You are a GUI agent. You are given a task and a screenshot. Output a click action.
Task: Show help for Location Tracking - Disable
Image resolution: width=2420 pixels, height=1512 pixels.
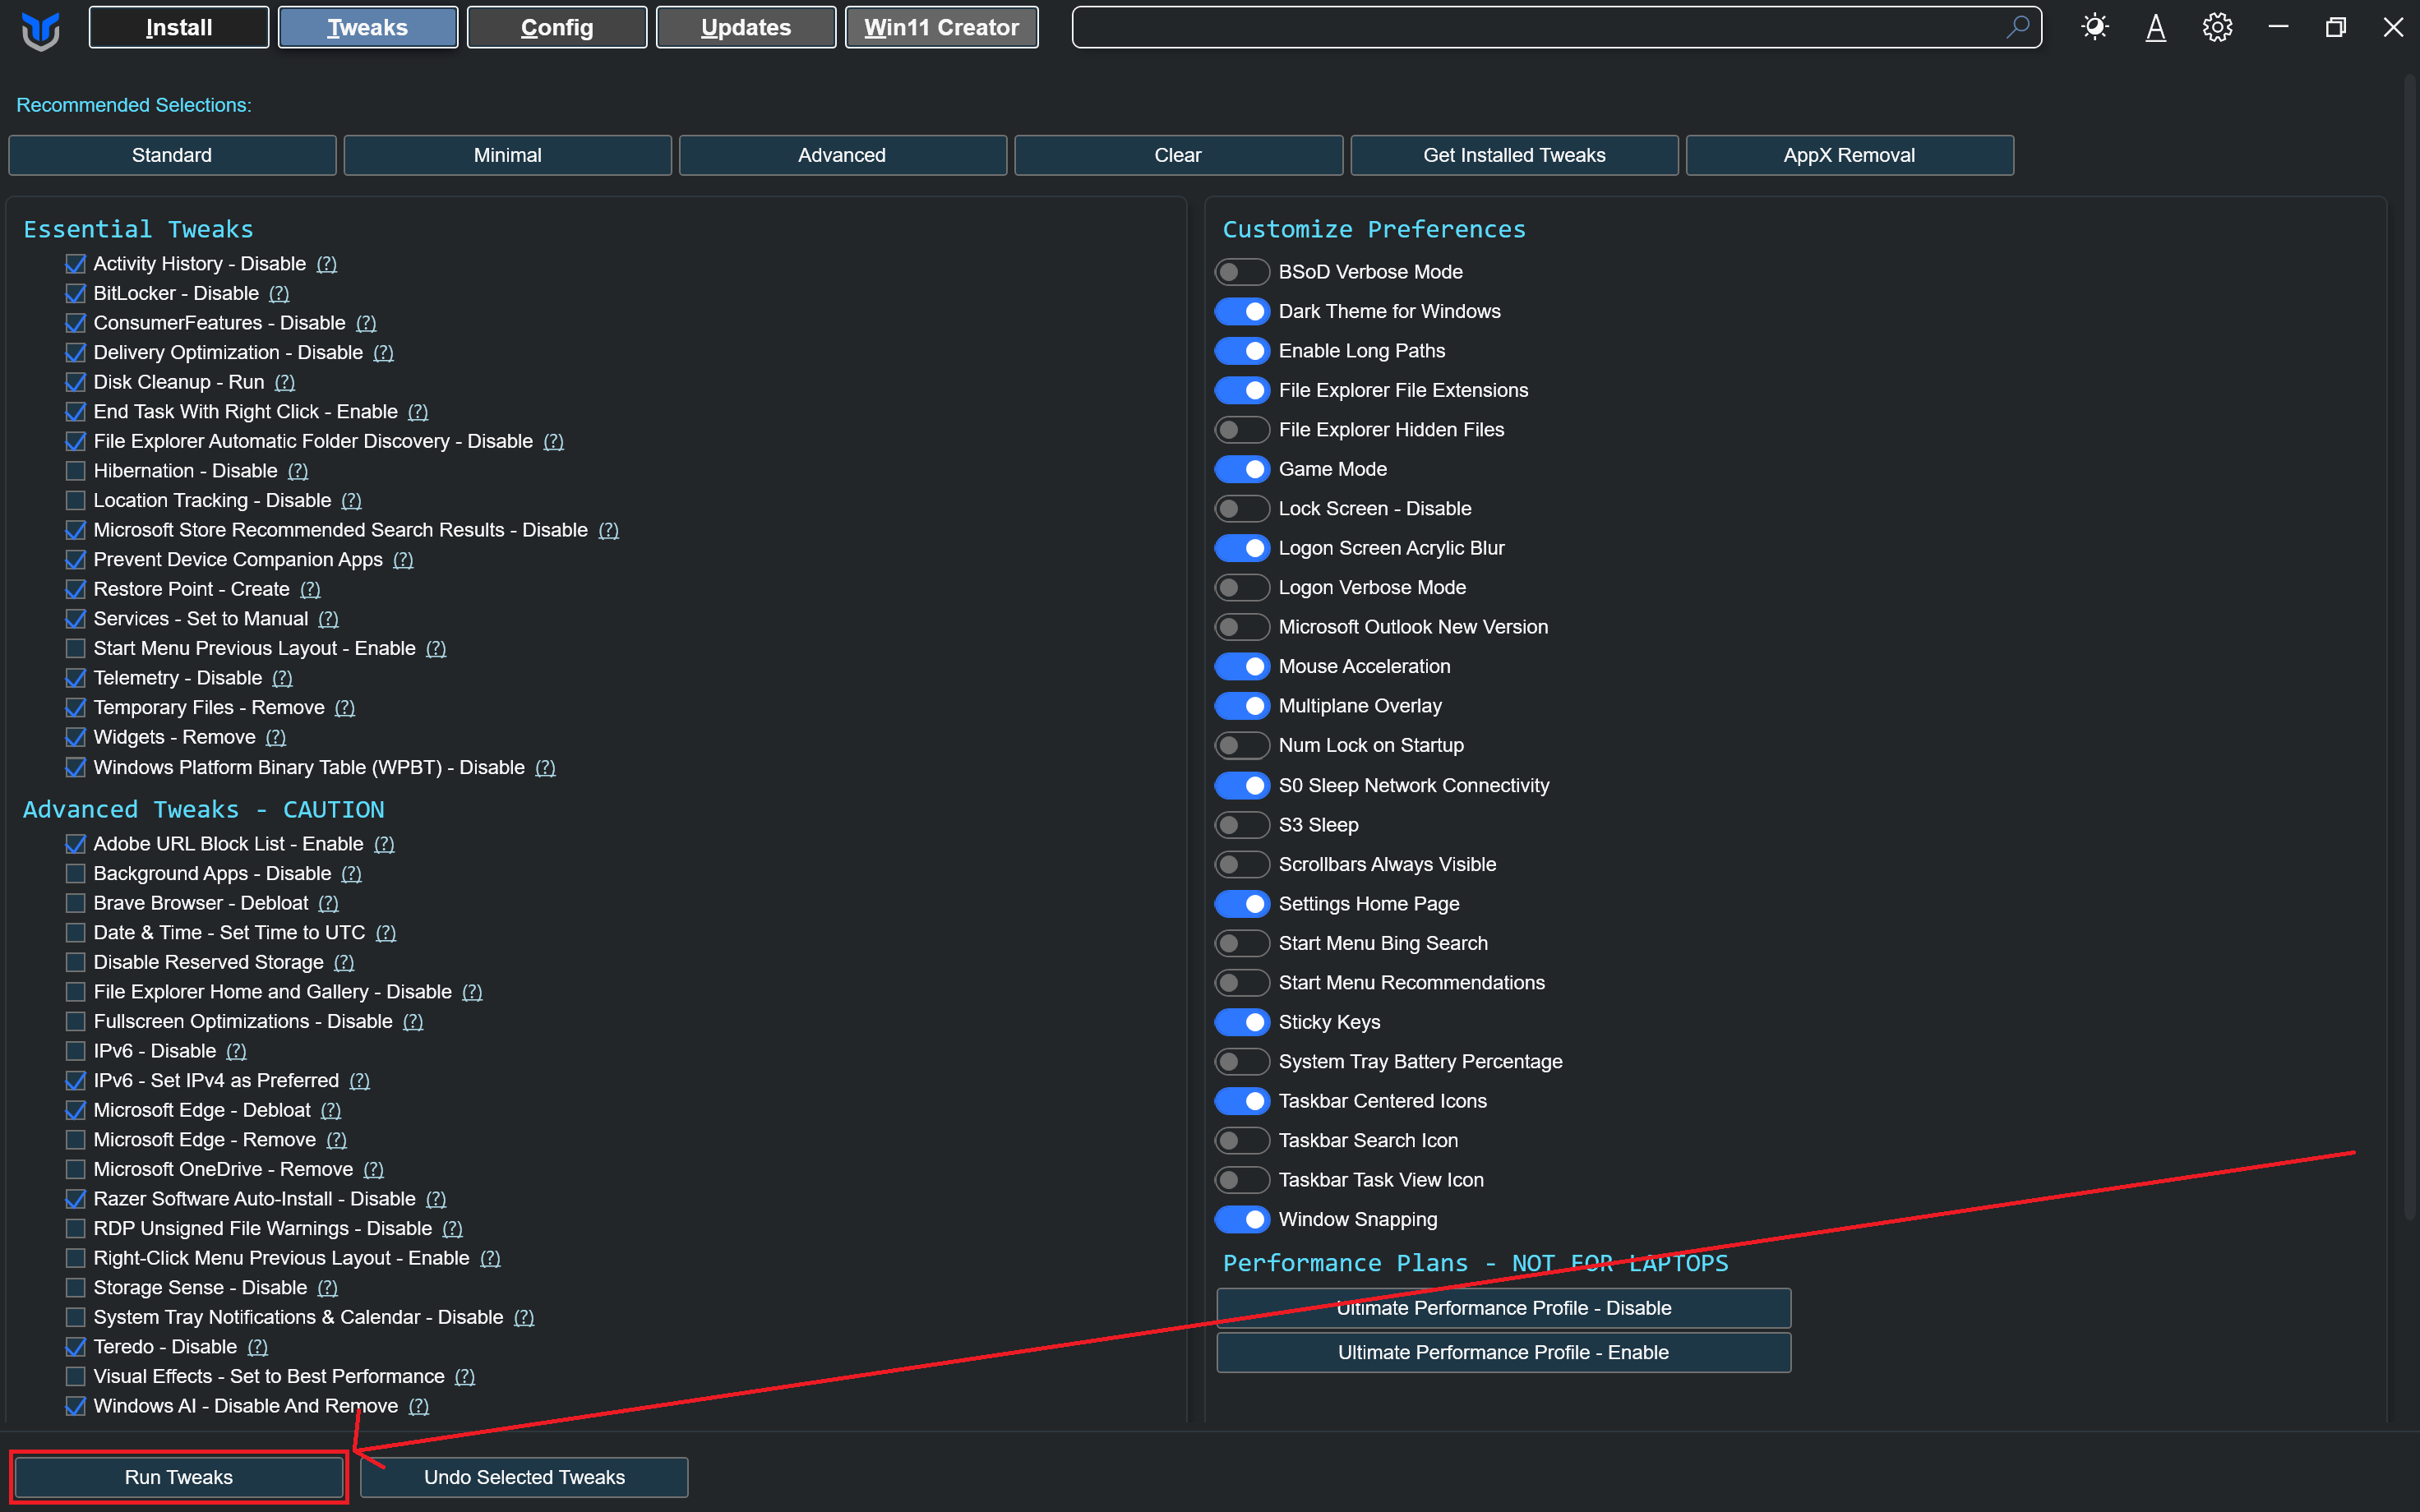point(351,501)
